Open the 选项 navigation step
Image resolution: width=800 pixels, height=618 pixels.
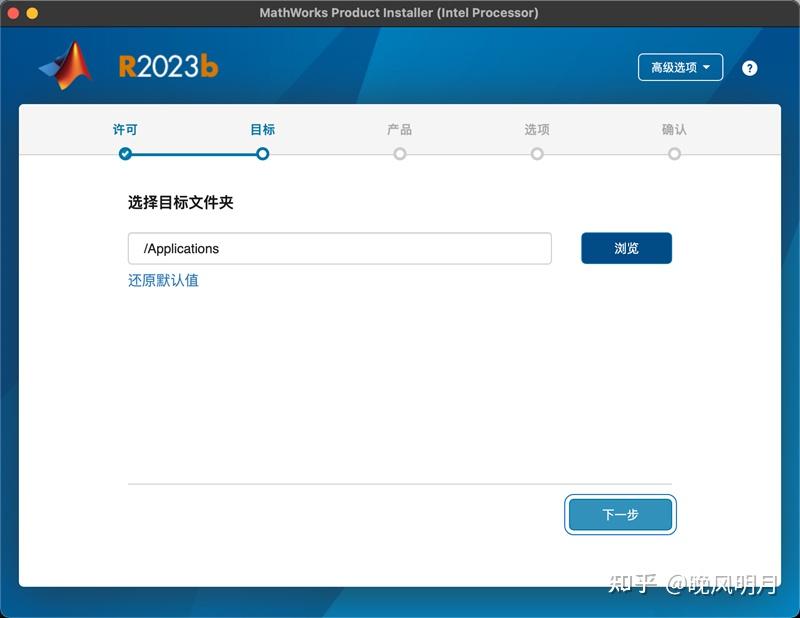(538, 130)
